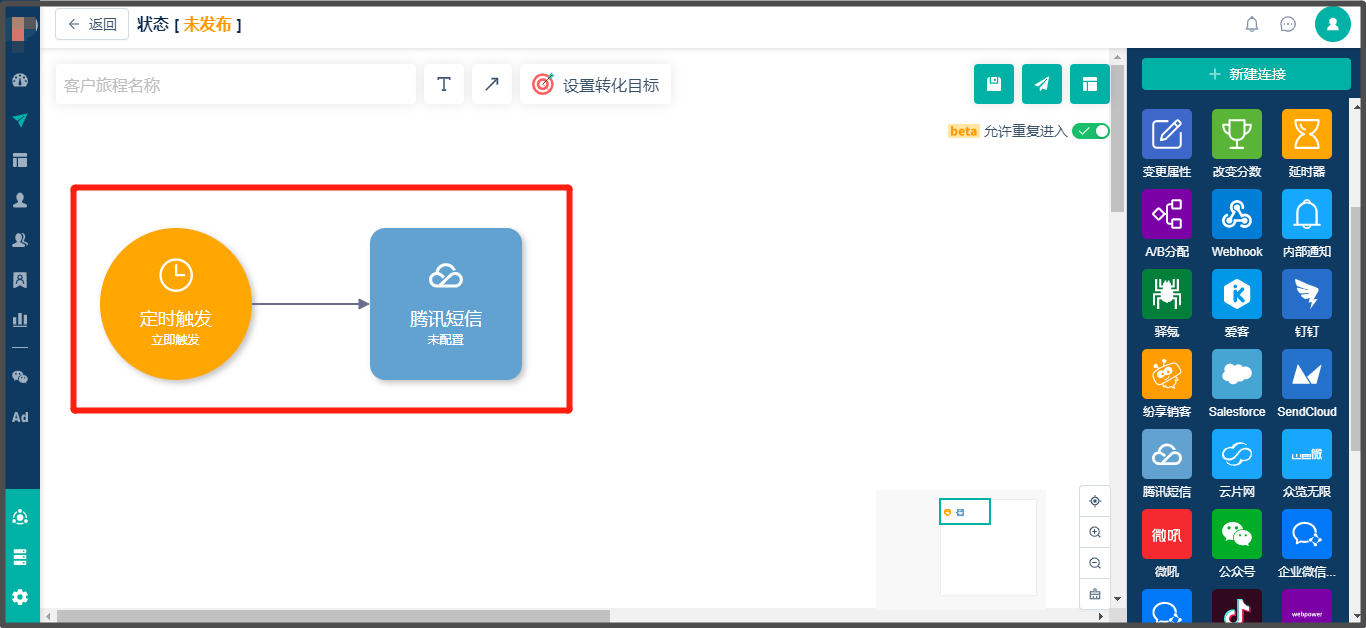Click the 定时触发 trigger node
The image size is (1366, 628).
[x=176, y=304]
